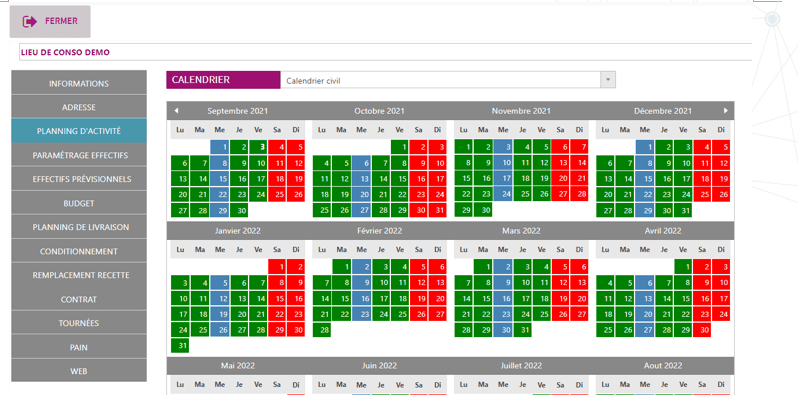Select 1 September 2021 blue day

[219, 148]
